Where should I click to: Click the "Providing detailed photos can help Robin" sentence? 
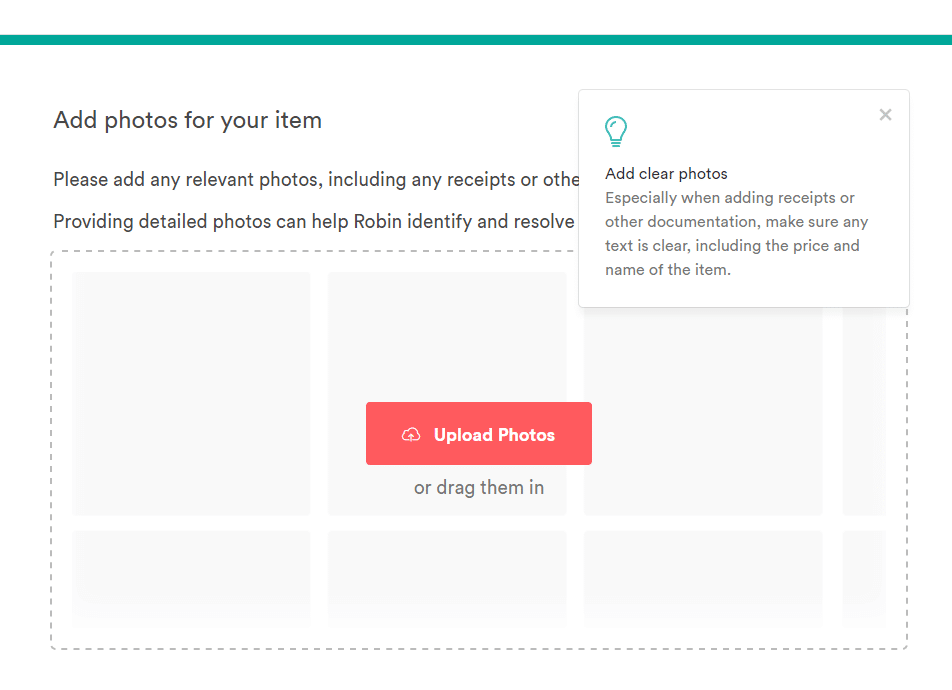[313, 222]
